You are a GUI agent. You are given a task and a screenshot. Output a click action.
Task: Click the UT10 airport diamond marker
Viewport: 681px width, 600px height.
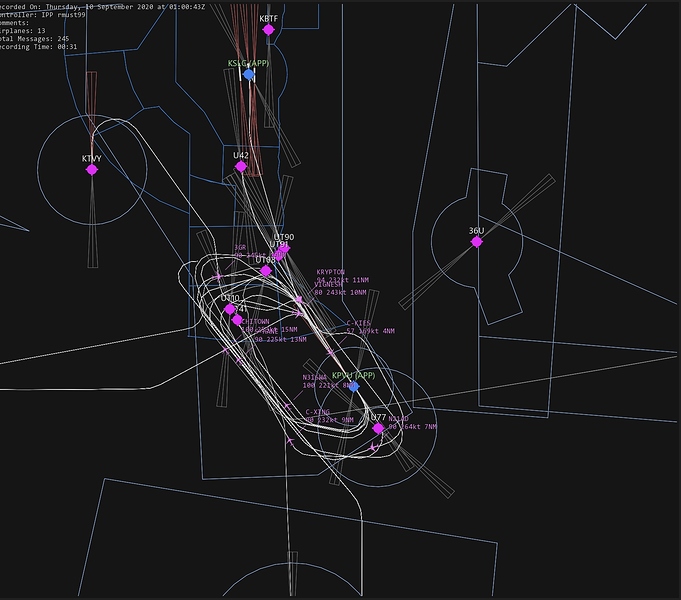[x=230, y=309]
